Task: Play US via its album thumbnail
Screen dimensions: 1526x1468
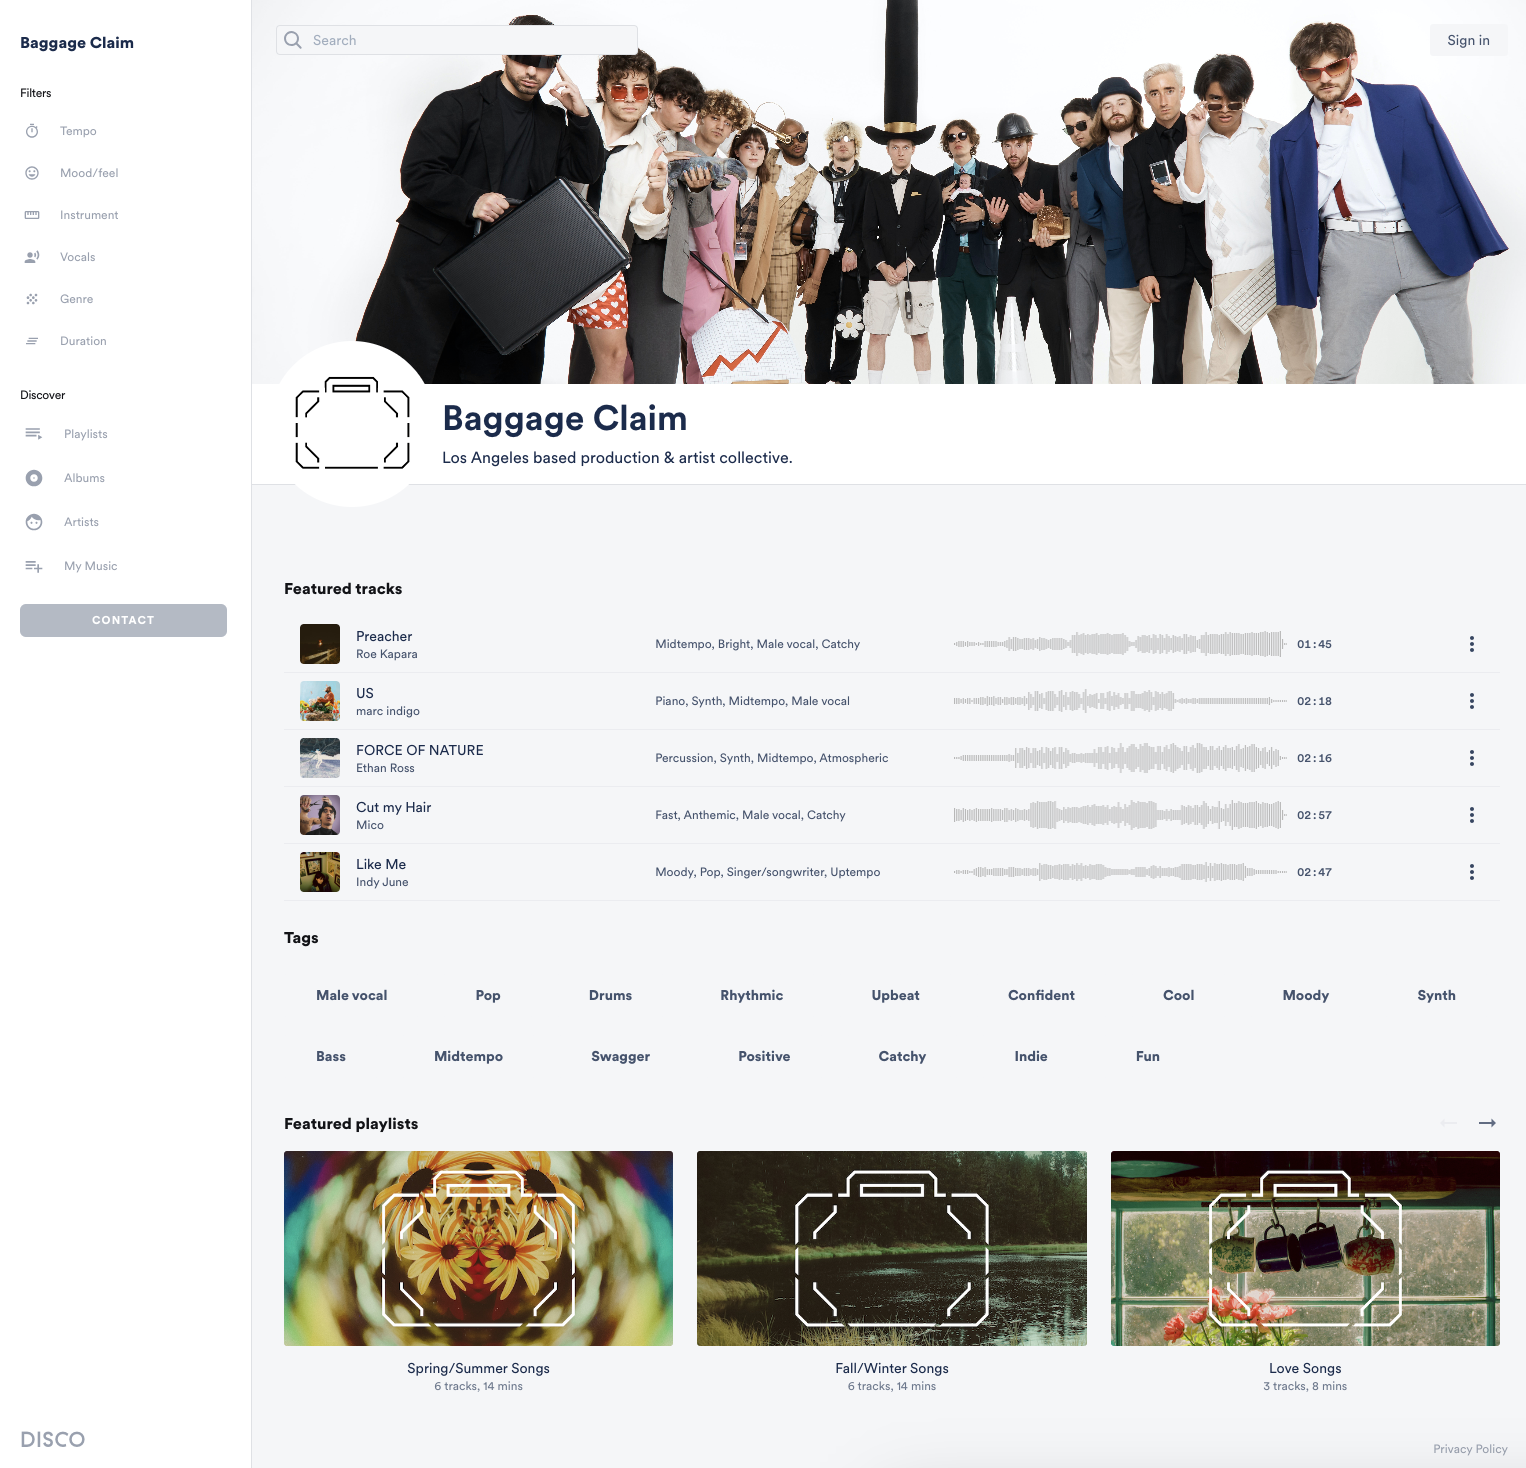Action: 320,701
